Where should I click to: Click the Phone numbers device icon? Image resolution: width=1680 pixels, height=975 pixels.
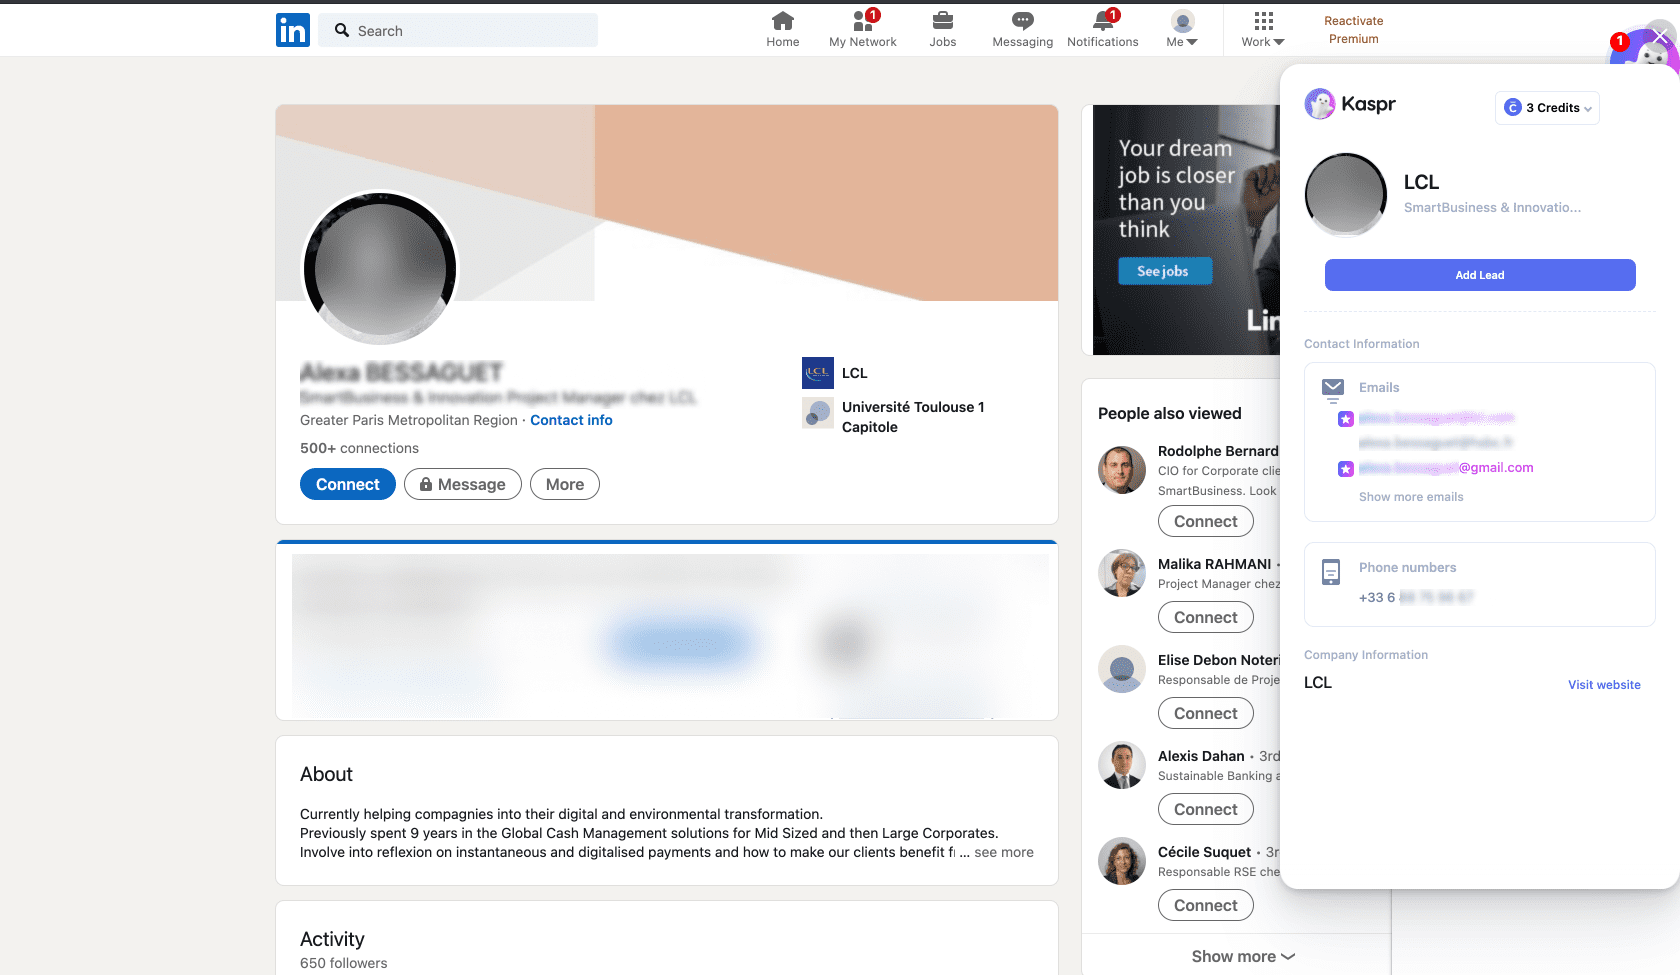click(x=1331, y=572)
